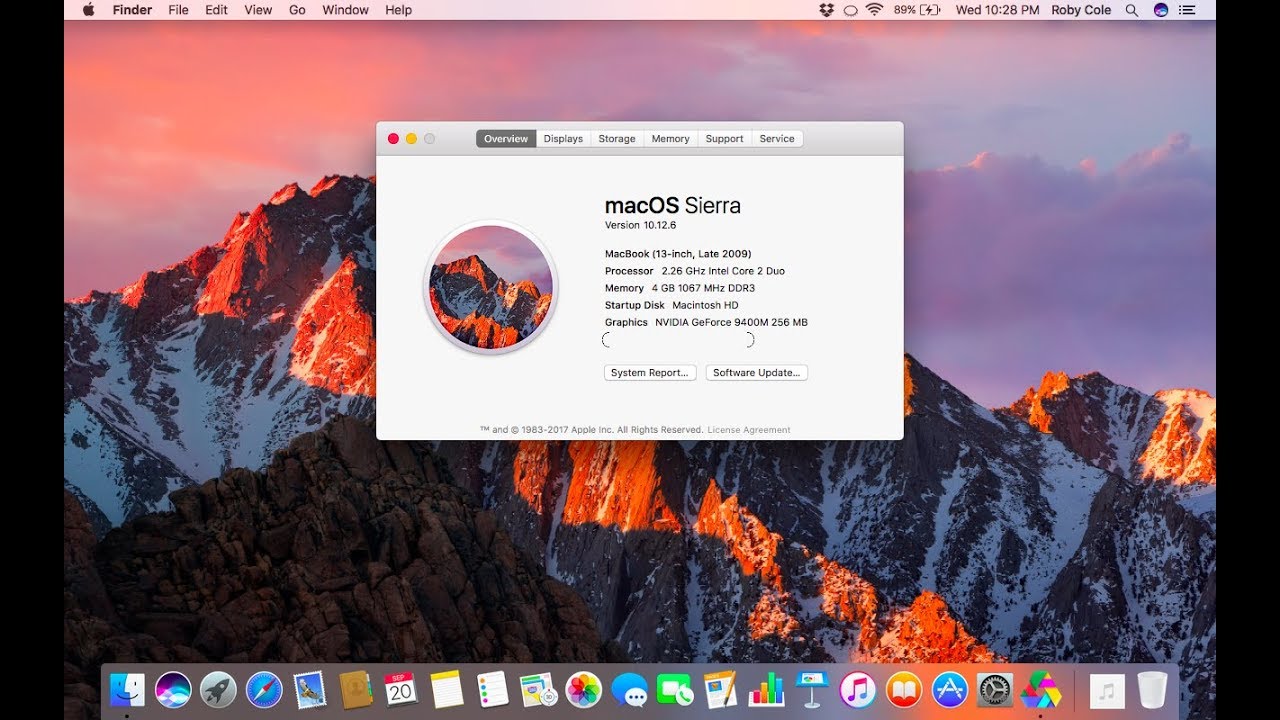Open the Apple menu
Image resolution: width=1280 pixels, height=720 pixels.
point(88,10)
